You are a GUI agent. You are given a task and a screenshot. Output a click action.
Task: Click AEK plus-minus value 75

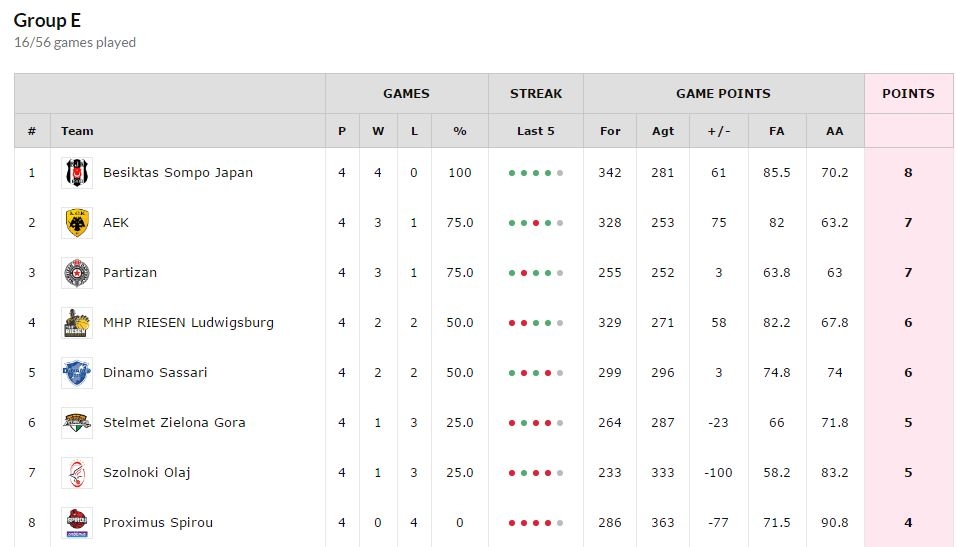click(x=719, y=223)
